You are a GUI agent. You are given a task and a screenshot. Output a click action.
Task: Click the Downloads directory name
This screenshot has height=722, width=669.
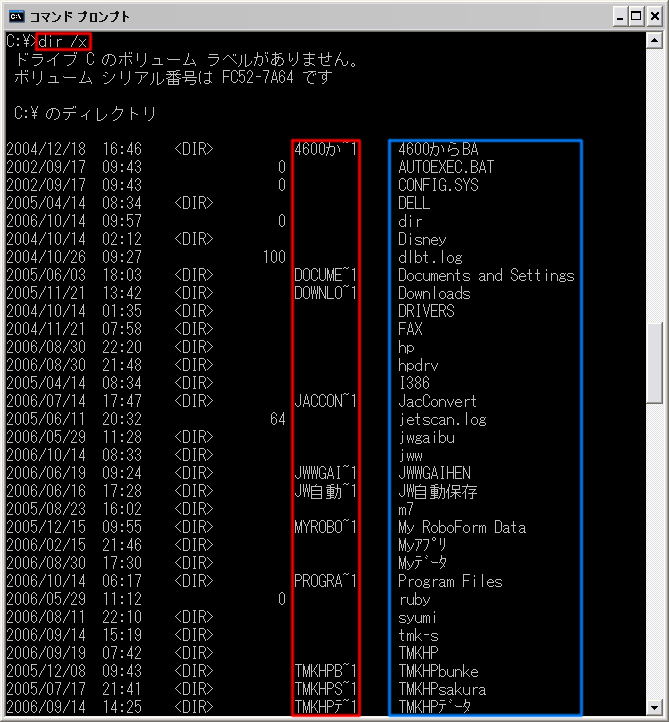click(x=434, y=293)
